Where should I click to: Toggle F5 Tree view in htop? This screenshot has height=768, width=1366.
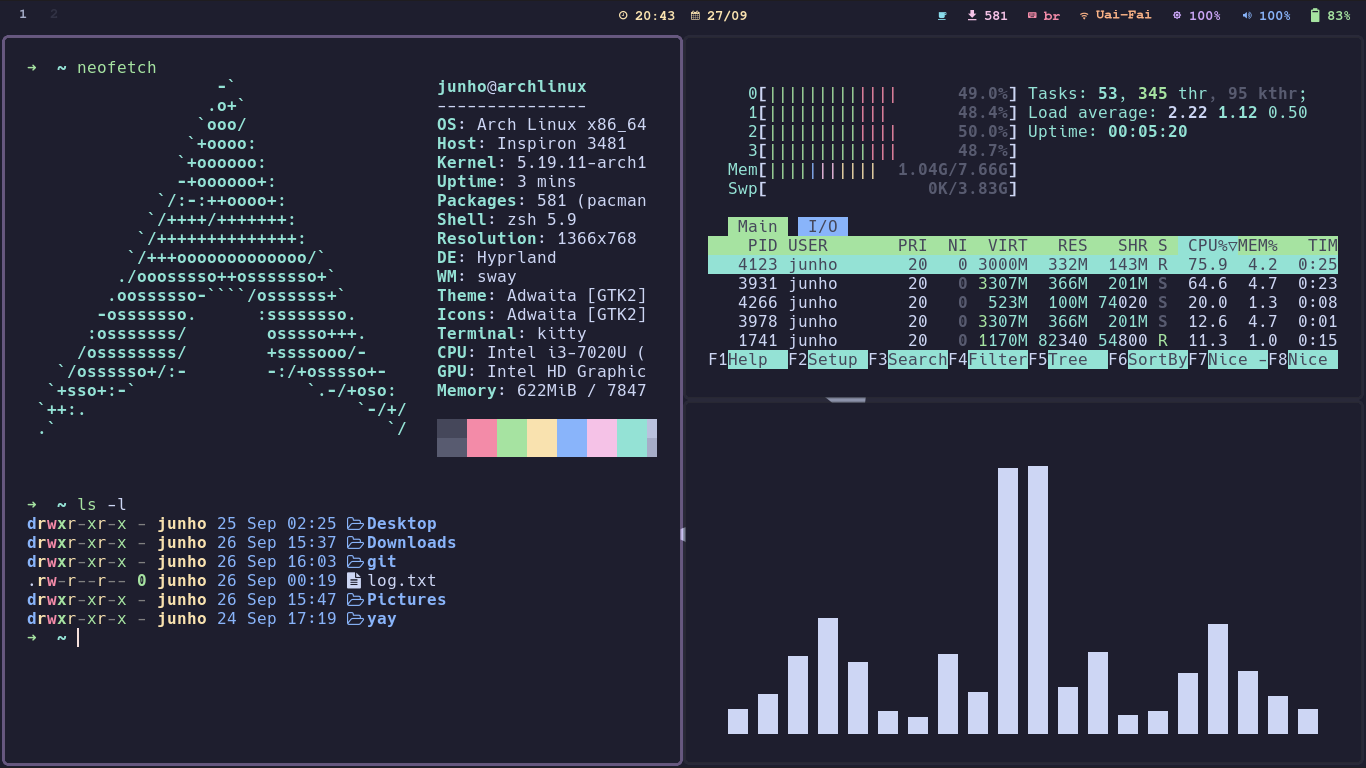pyautogui.click(x=1067, y=360)
